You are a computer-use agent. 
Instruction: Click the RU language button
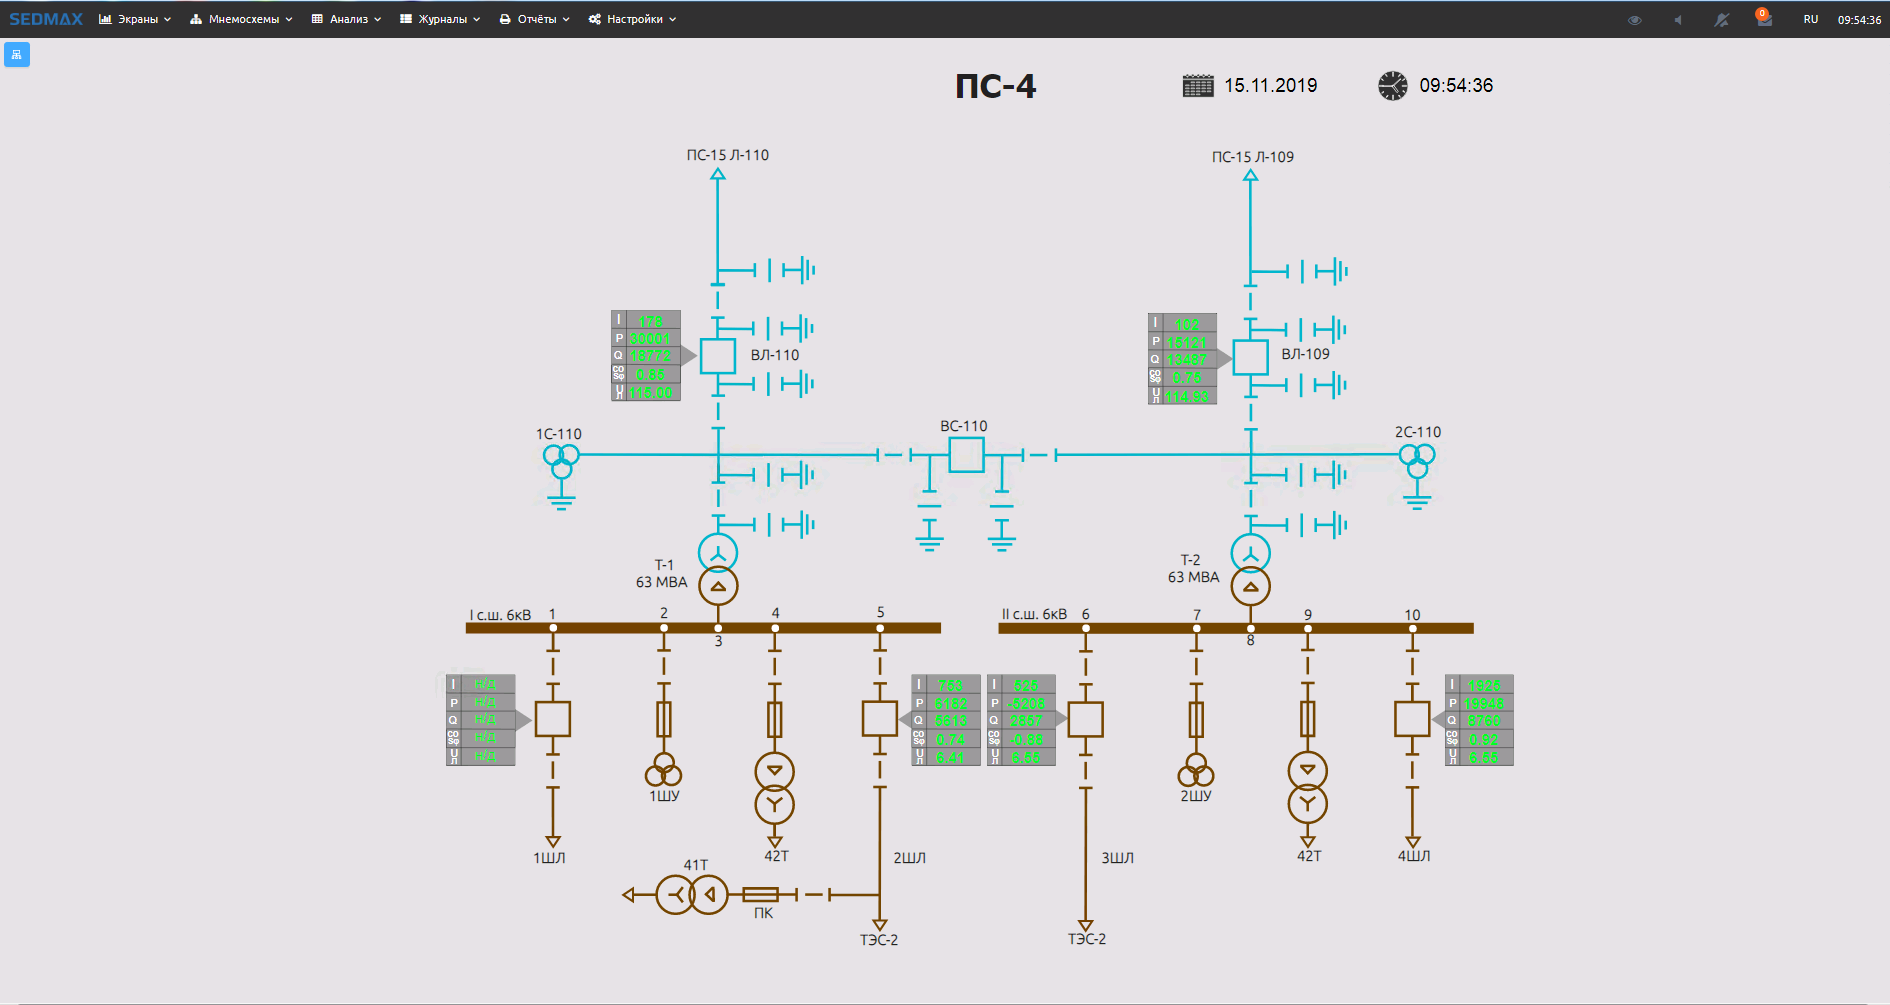click(1810, 19)
